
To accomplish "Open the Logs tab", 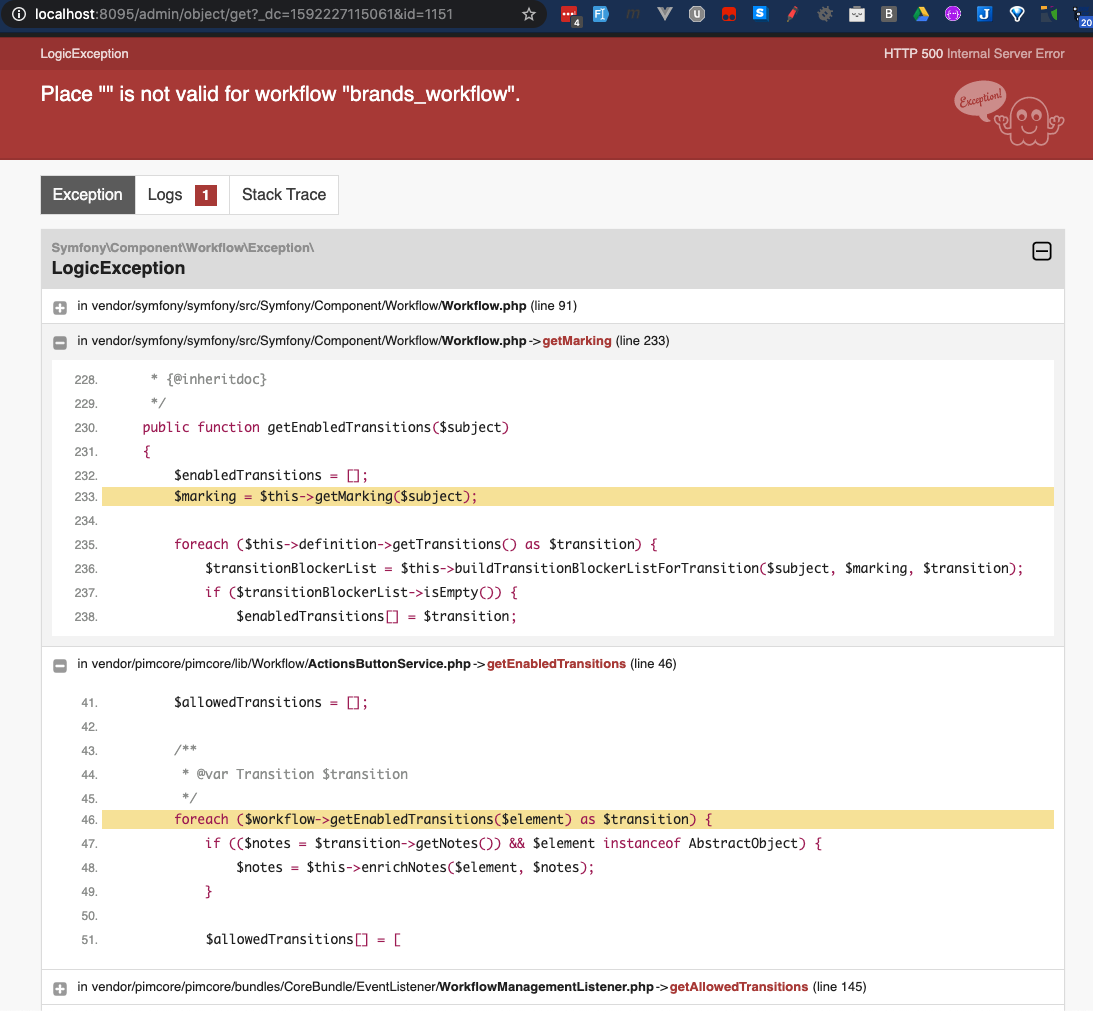I will click(182, 195).
